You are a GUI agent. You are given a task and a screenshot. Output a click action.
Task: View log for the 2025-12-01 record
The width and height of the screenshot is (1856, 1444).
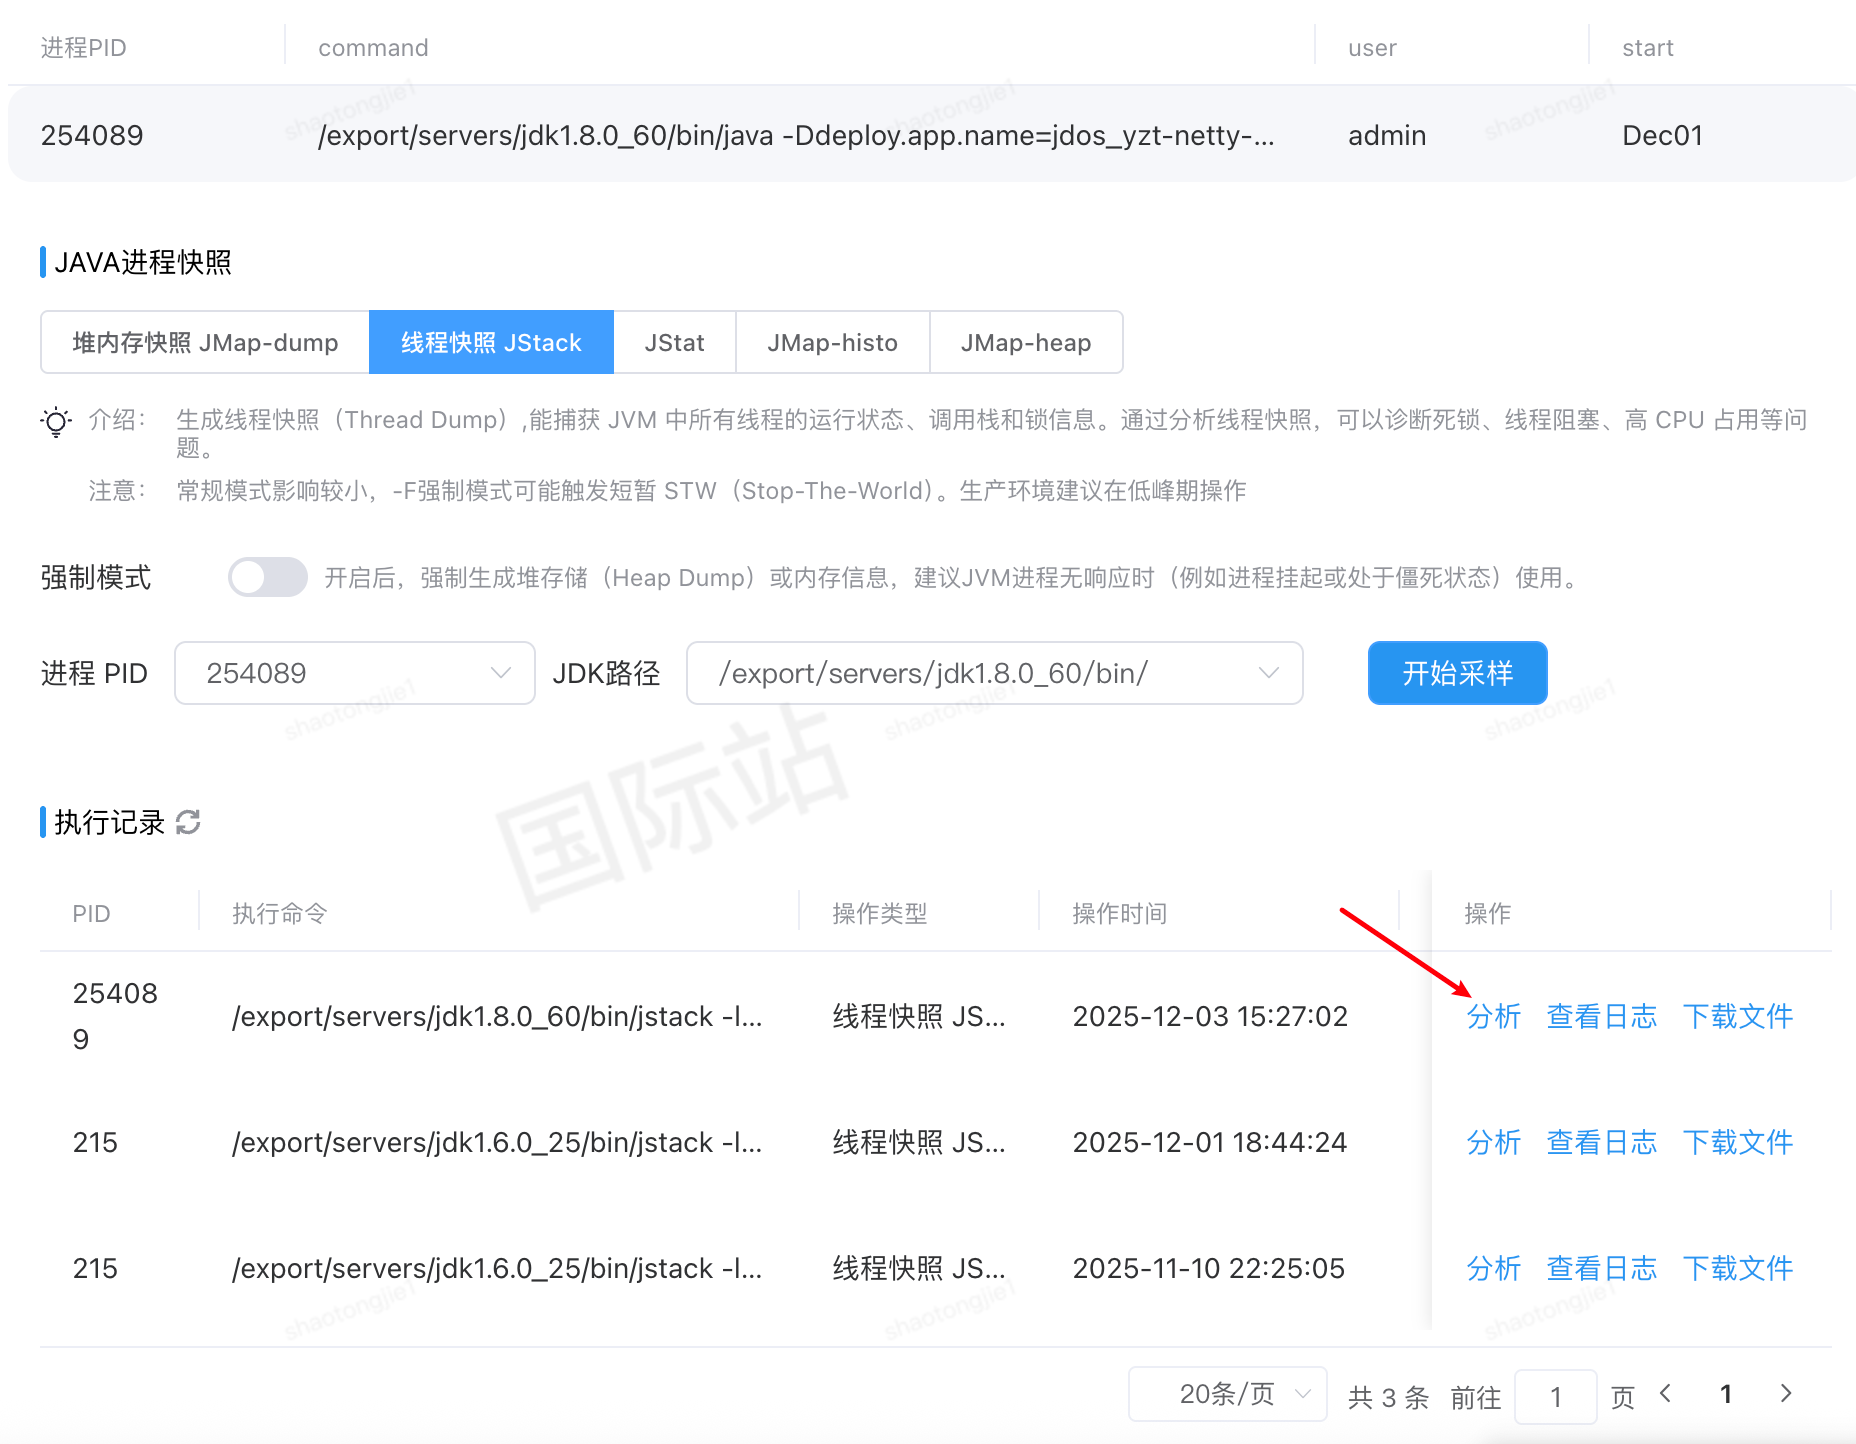pos(1601,1142)
